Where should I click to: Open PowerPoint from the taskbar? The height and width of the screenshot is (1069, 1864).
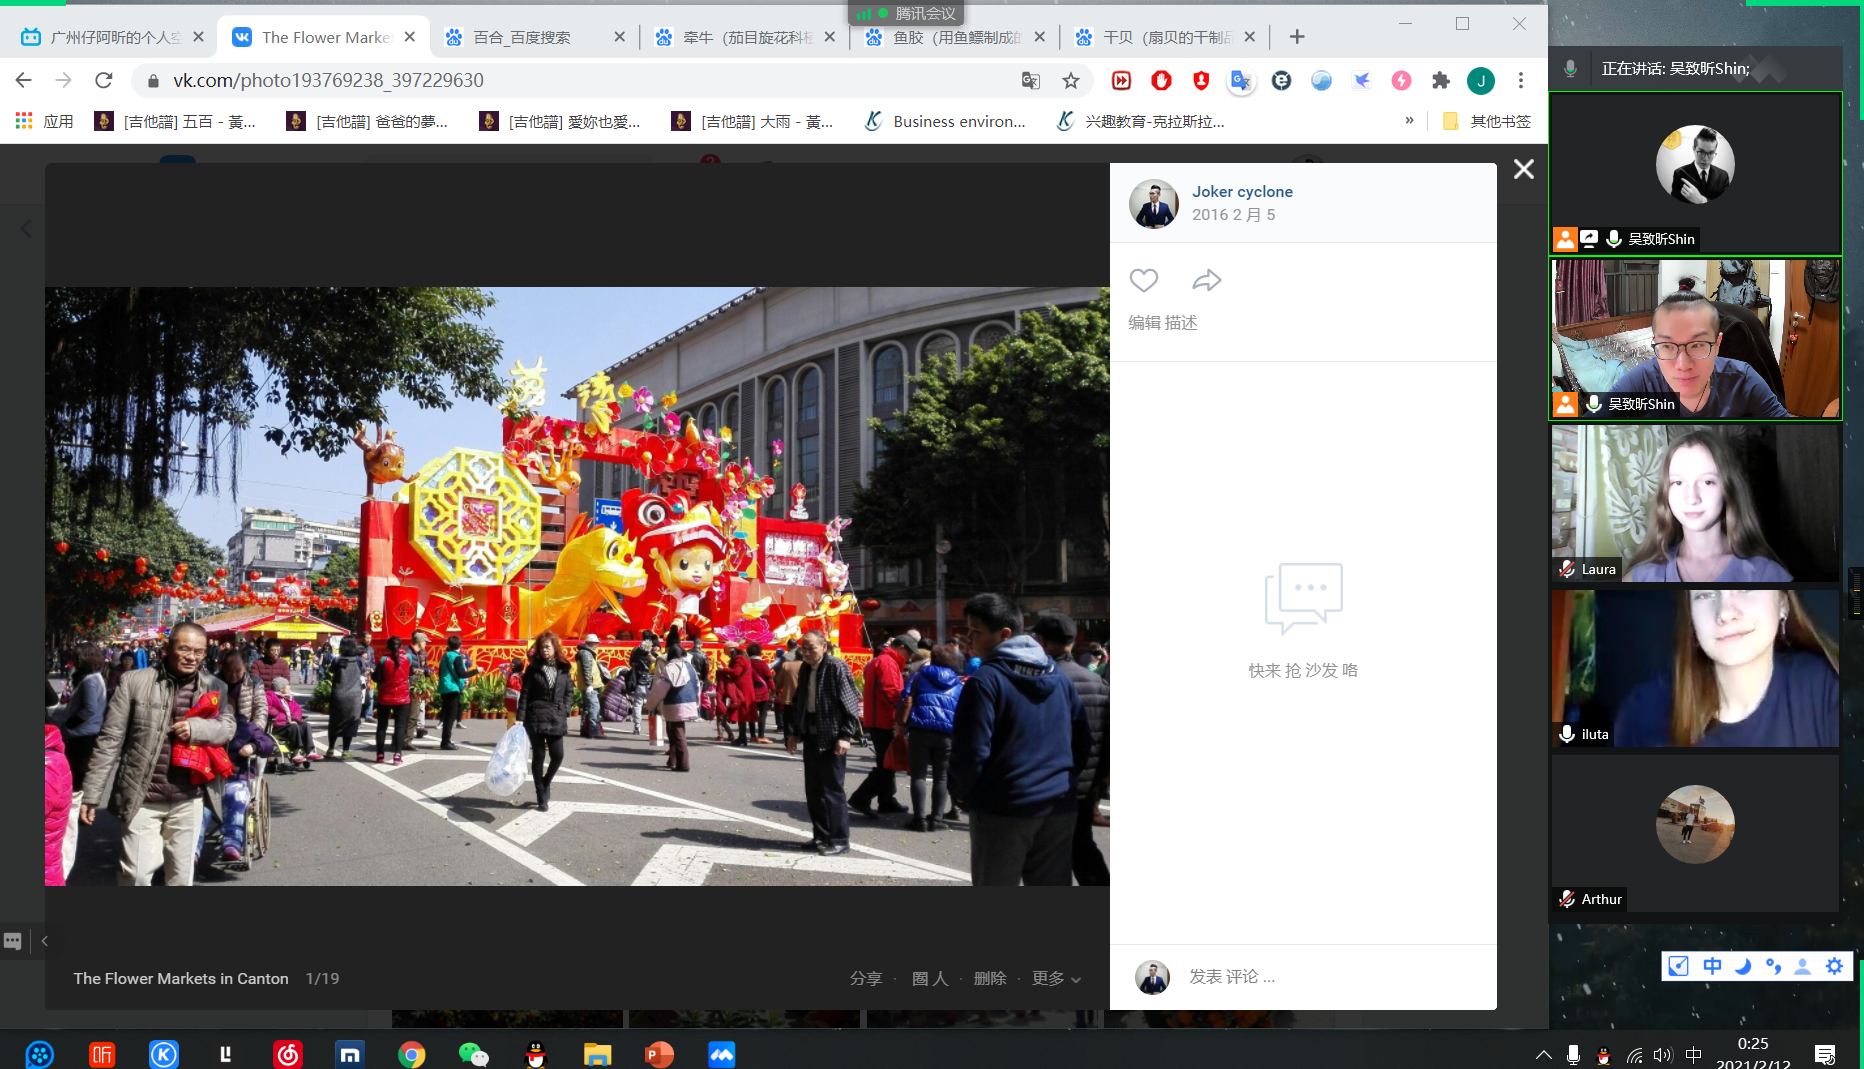point(659,1054)
